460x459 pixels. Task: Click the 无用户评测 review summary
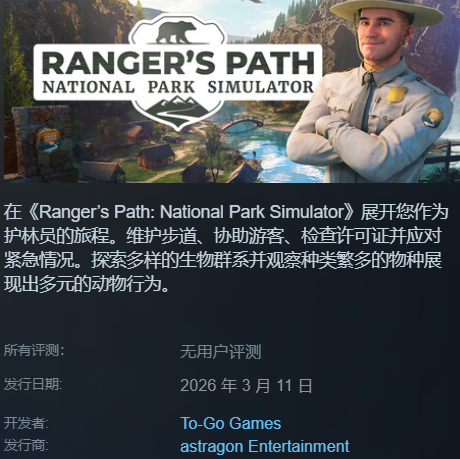221,352
